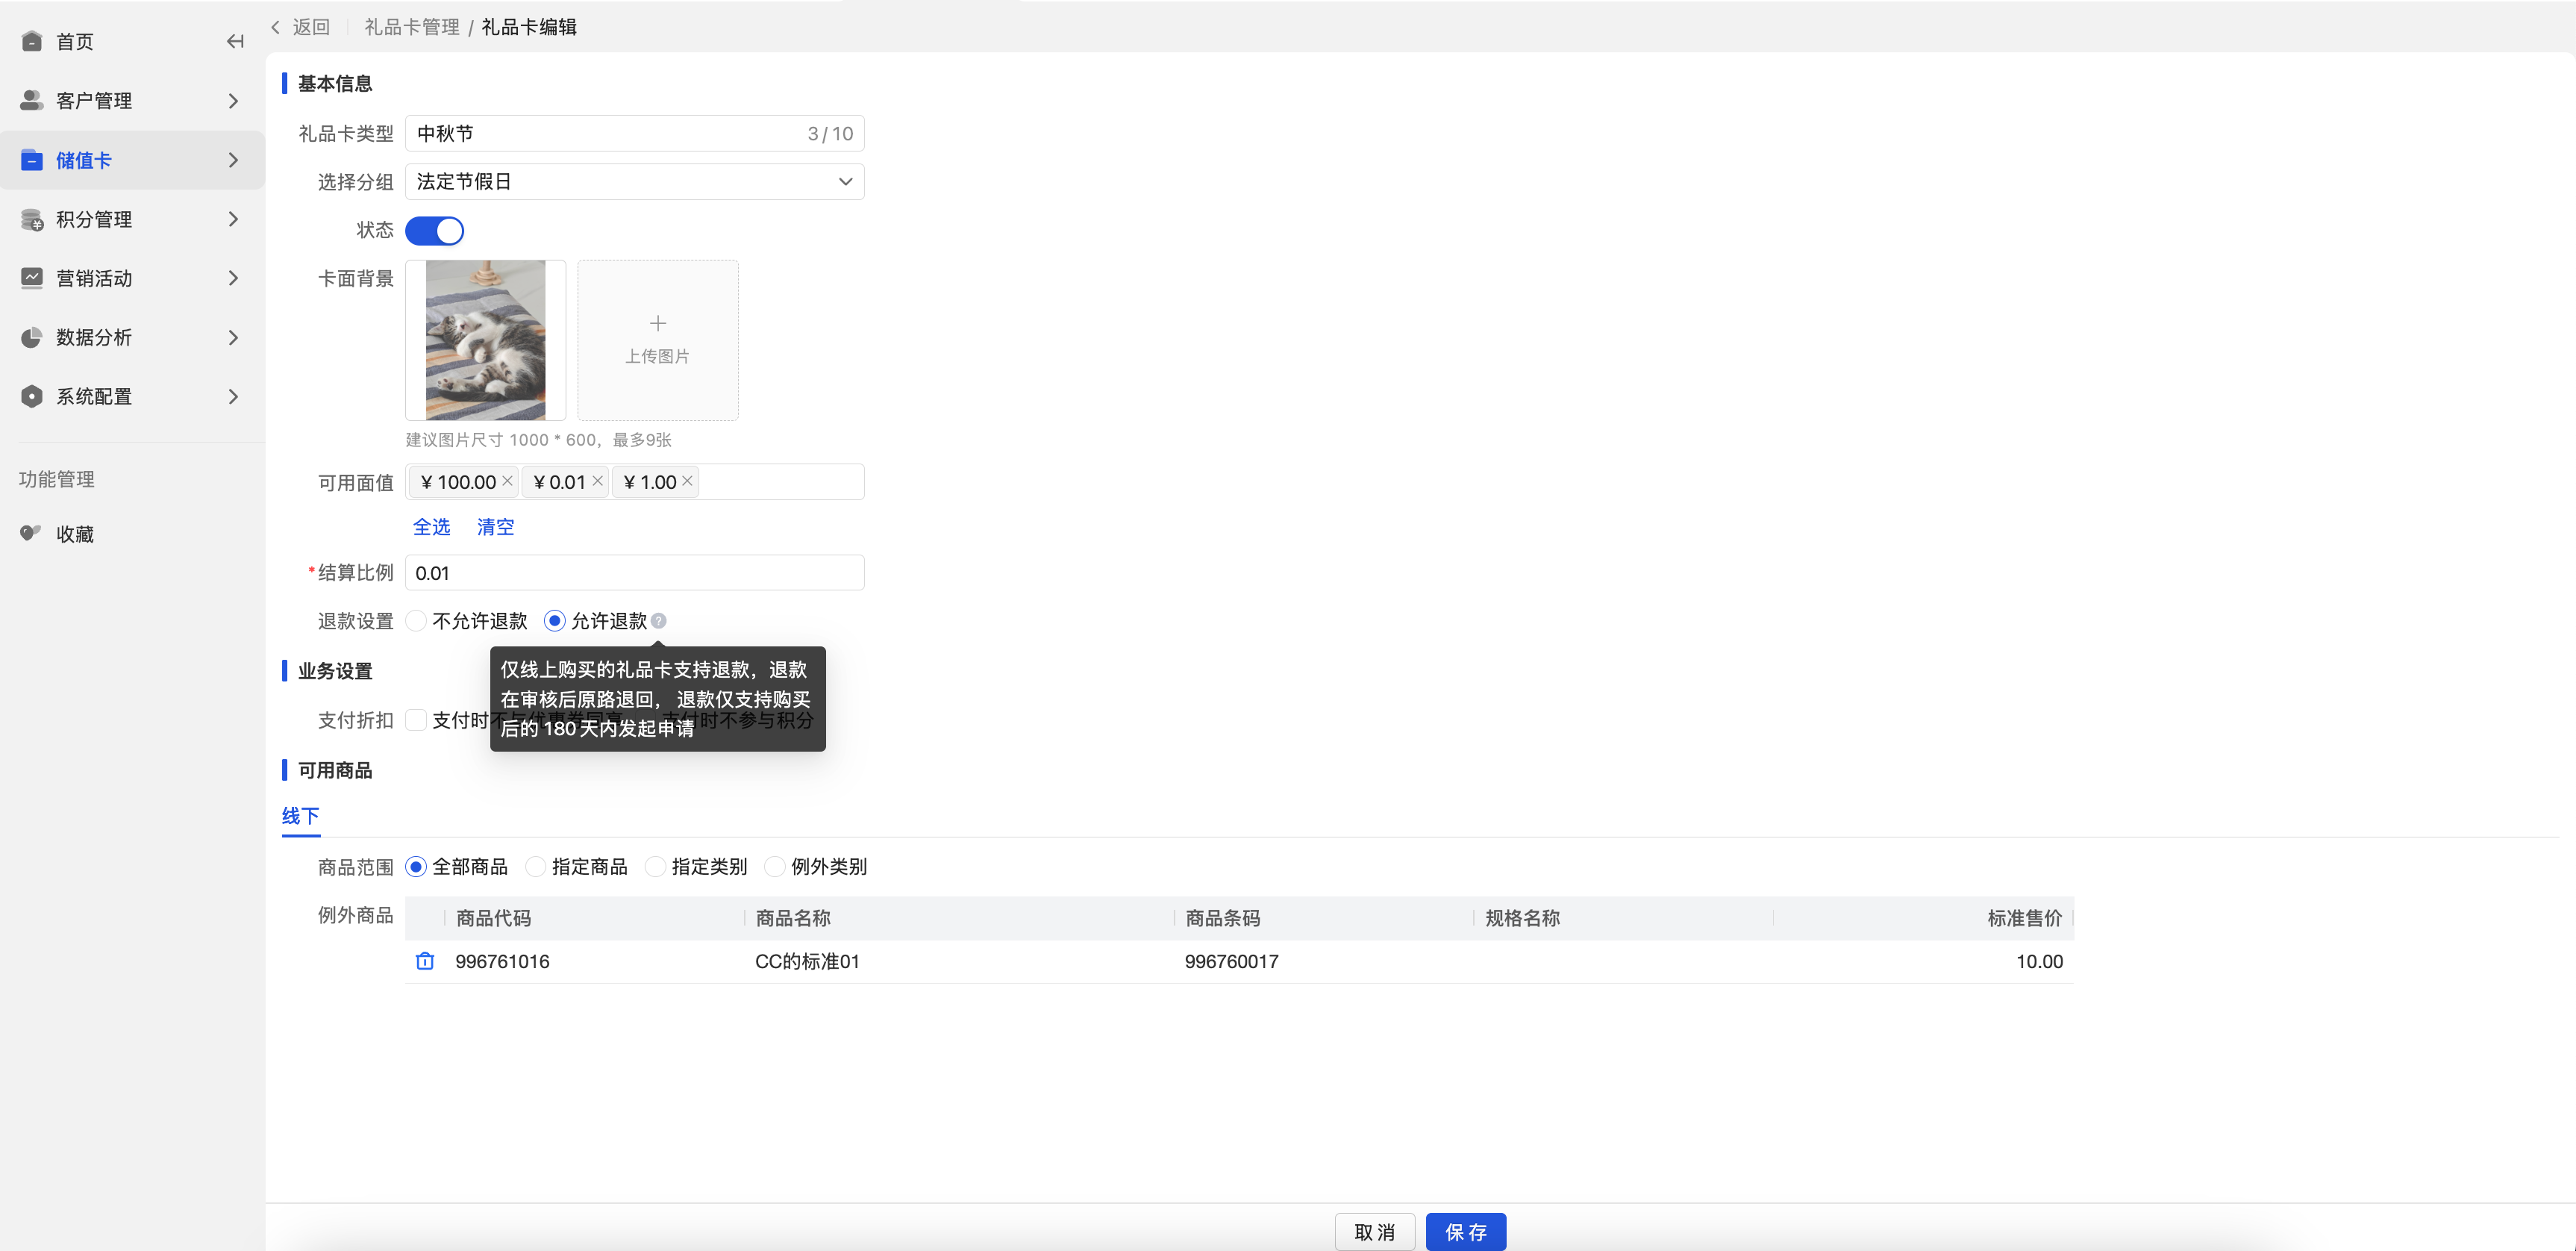Click the 商品名称 column header

click(x=793, y=918)
